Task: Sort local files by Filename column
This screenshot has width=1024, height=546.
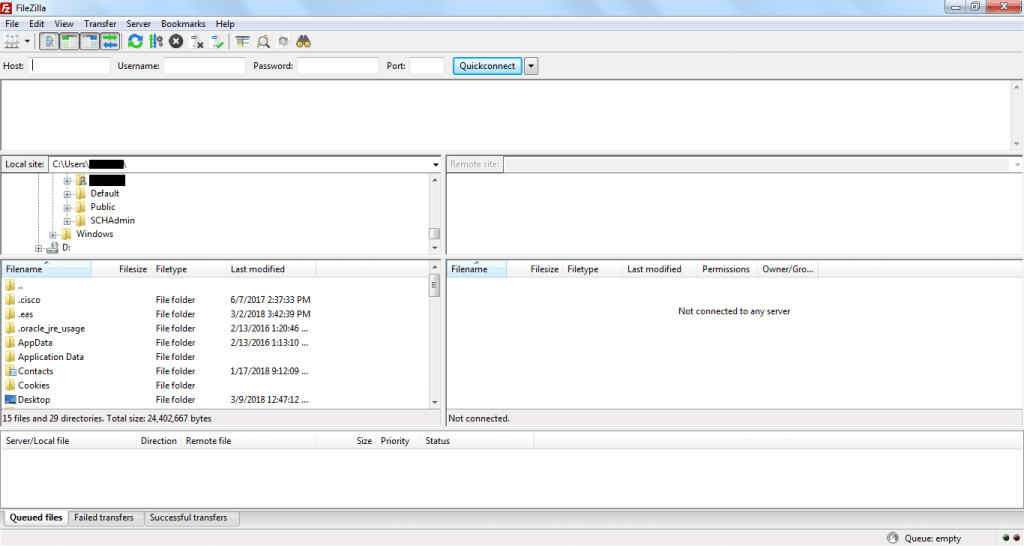Action: tap(46, 269)
